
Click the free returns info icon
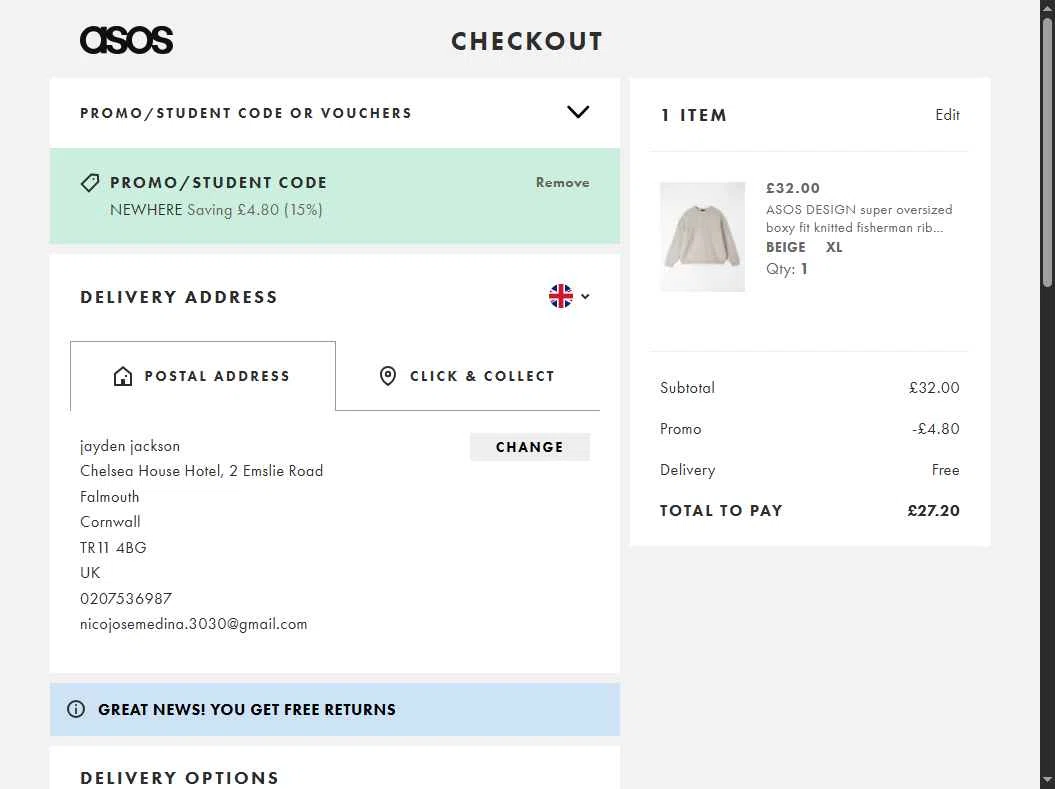[76, 709]
